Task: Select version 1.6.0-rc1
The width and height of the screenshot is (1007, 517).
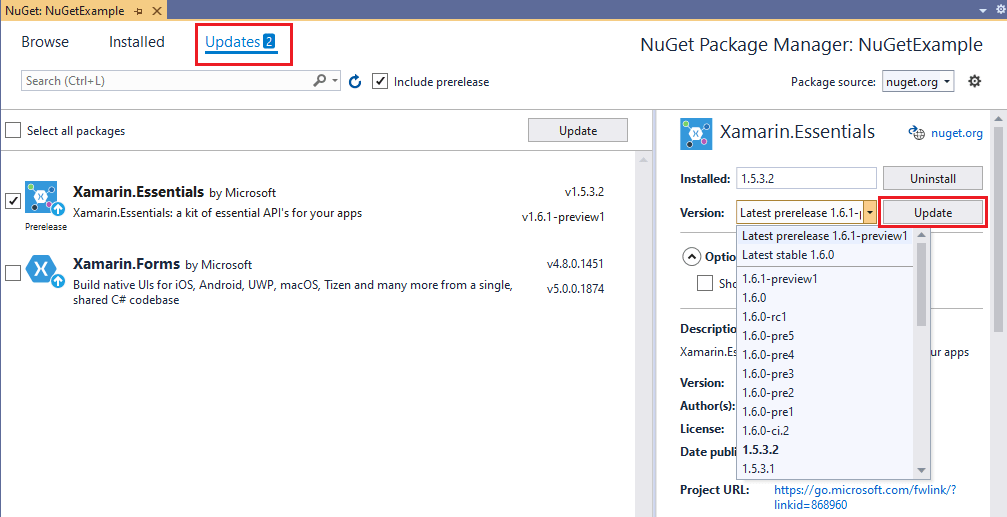Action: (825, 317)
